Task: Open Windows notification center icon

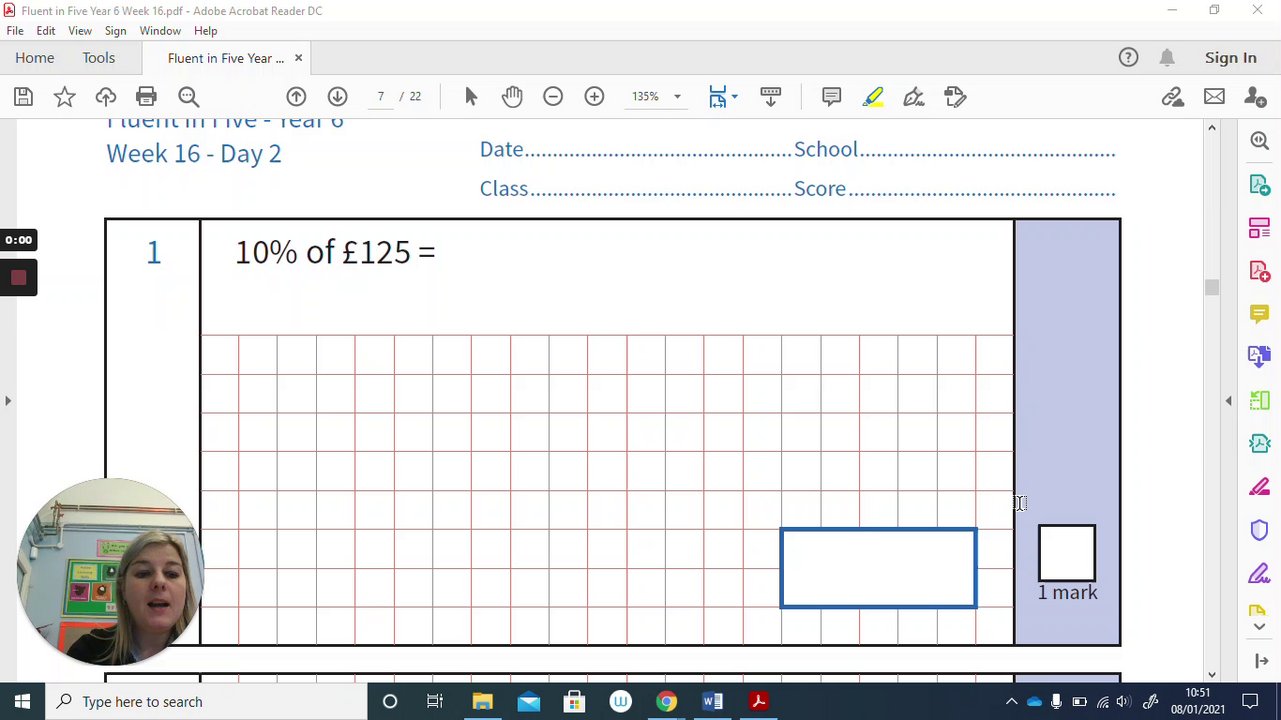Action: (x=1250, y=702)
